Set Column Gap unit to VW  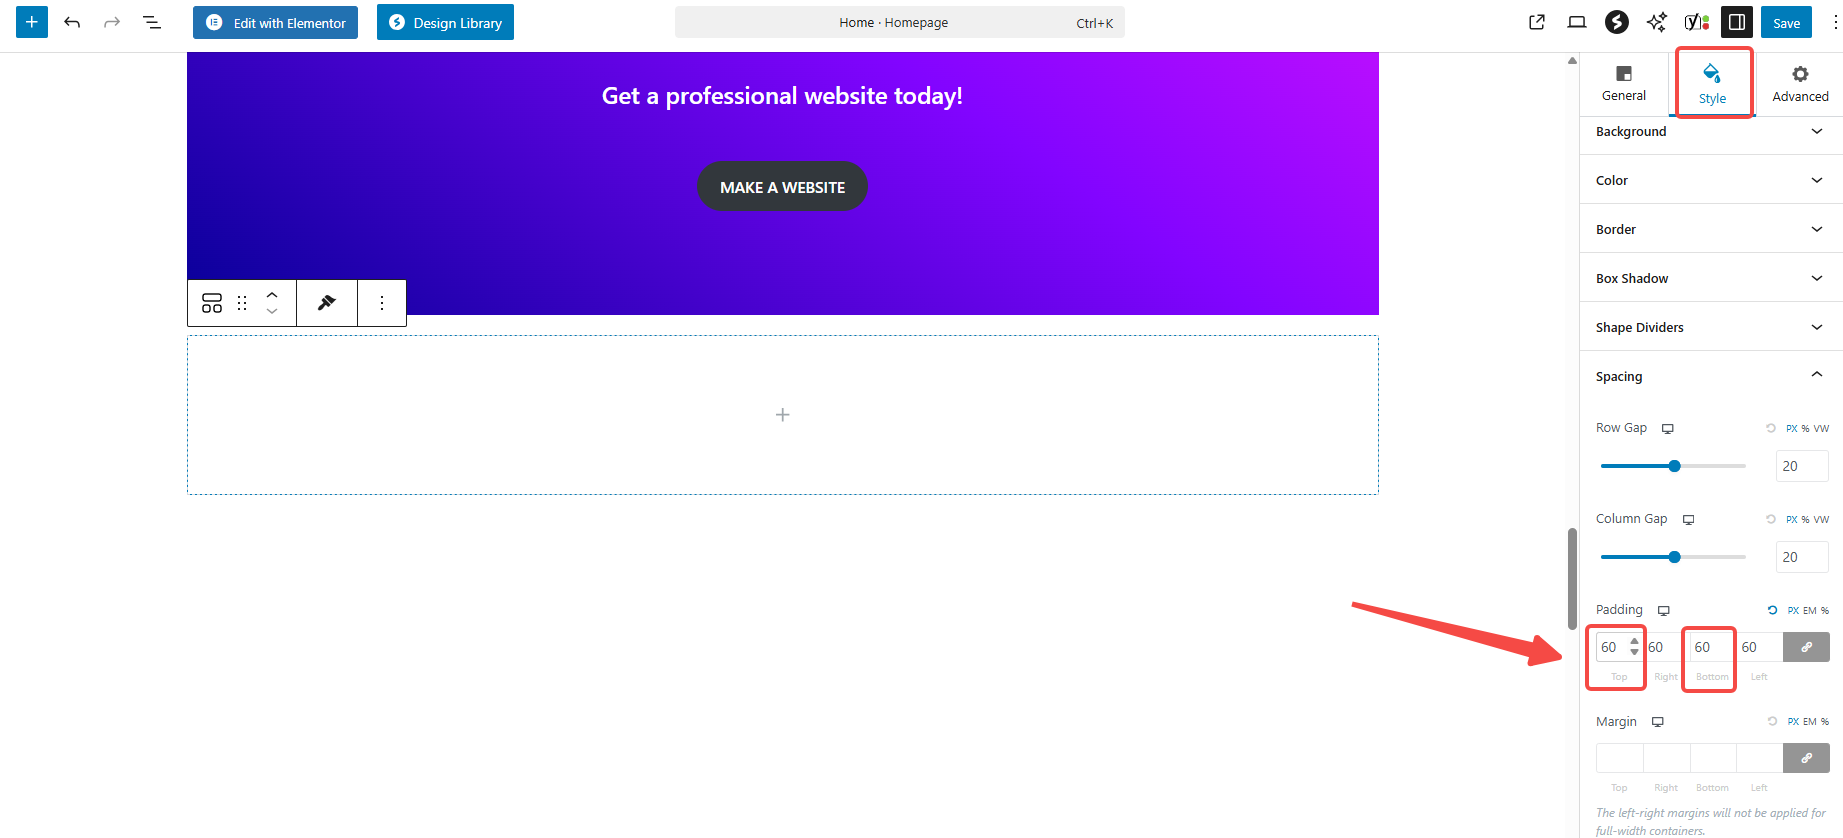[1821, 519]
